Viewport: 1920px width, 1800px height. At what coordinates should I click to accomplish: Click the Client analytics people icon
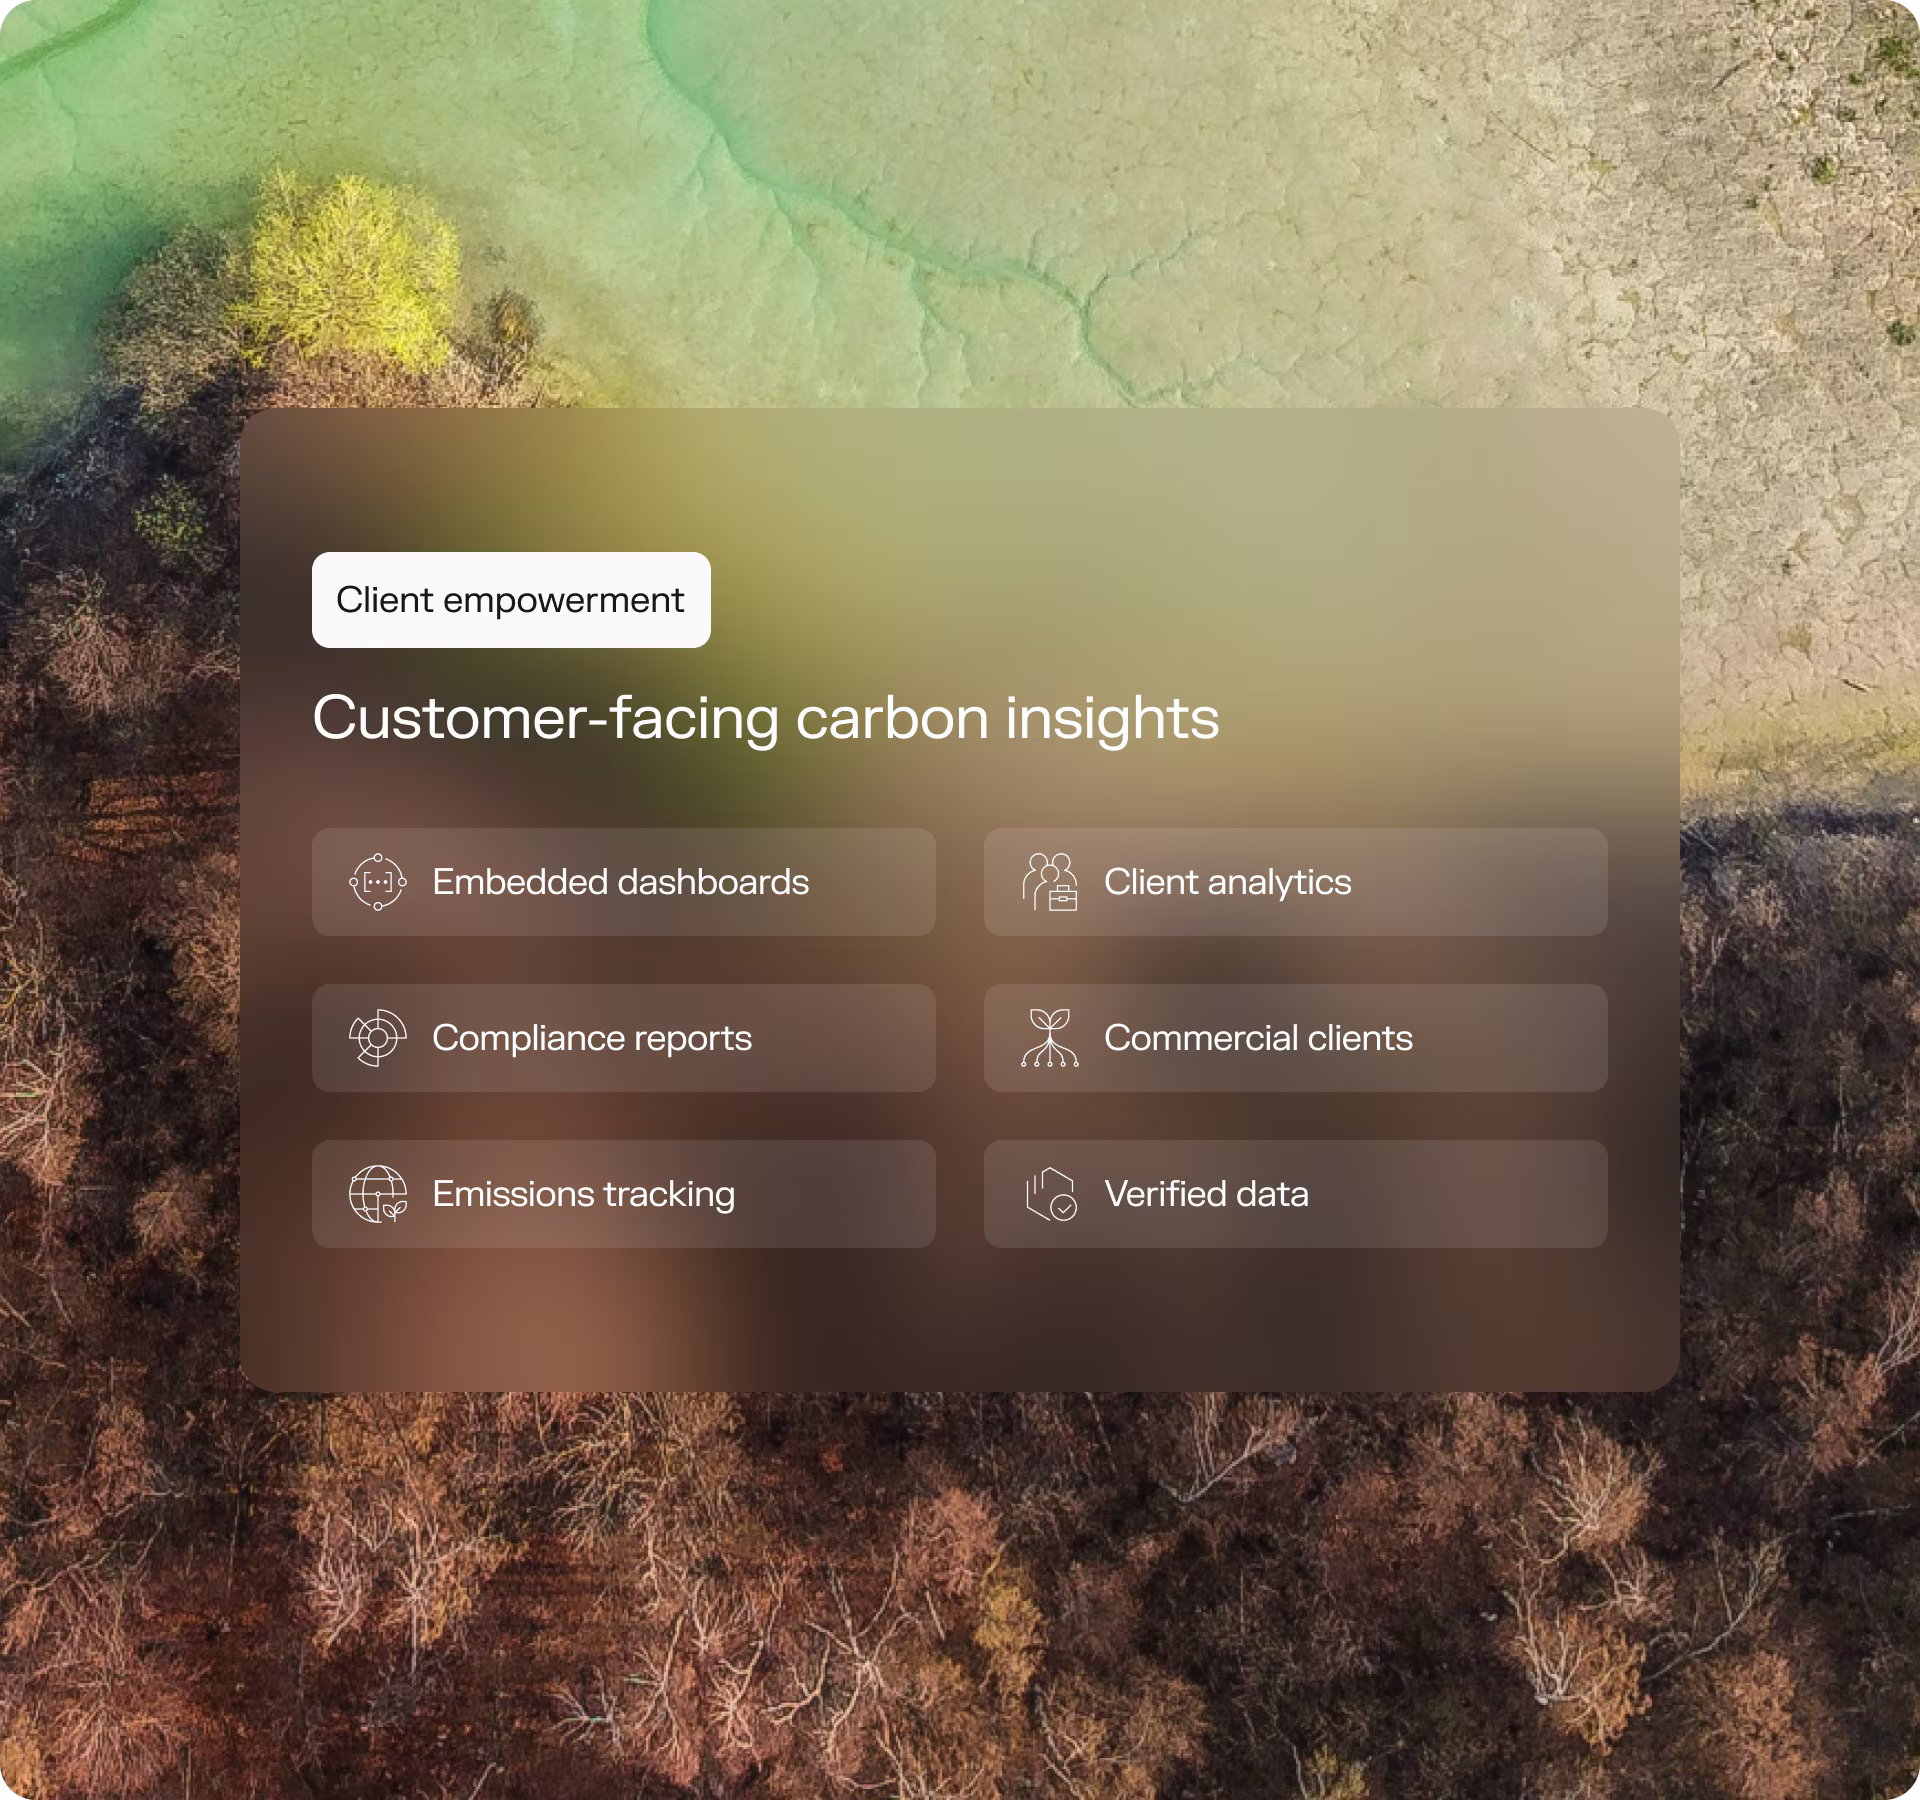[1049, 882]
